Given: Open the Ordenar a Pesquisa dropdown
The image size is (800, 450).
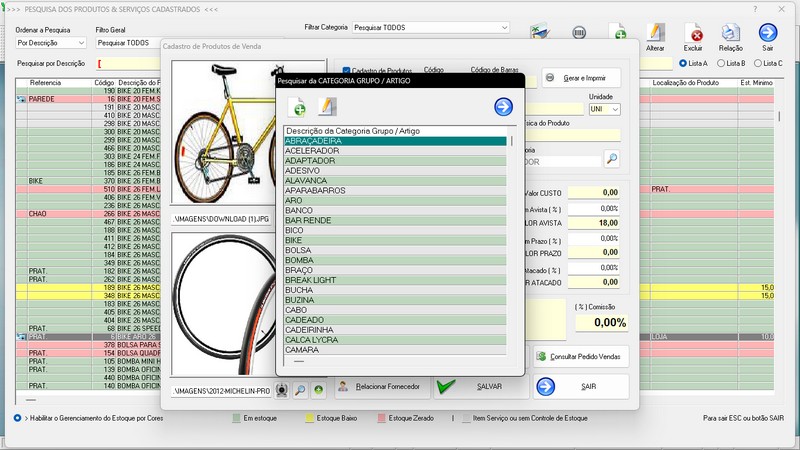Looking at the screenshot, I should click(x=80, y=43).
